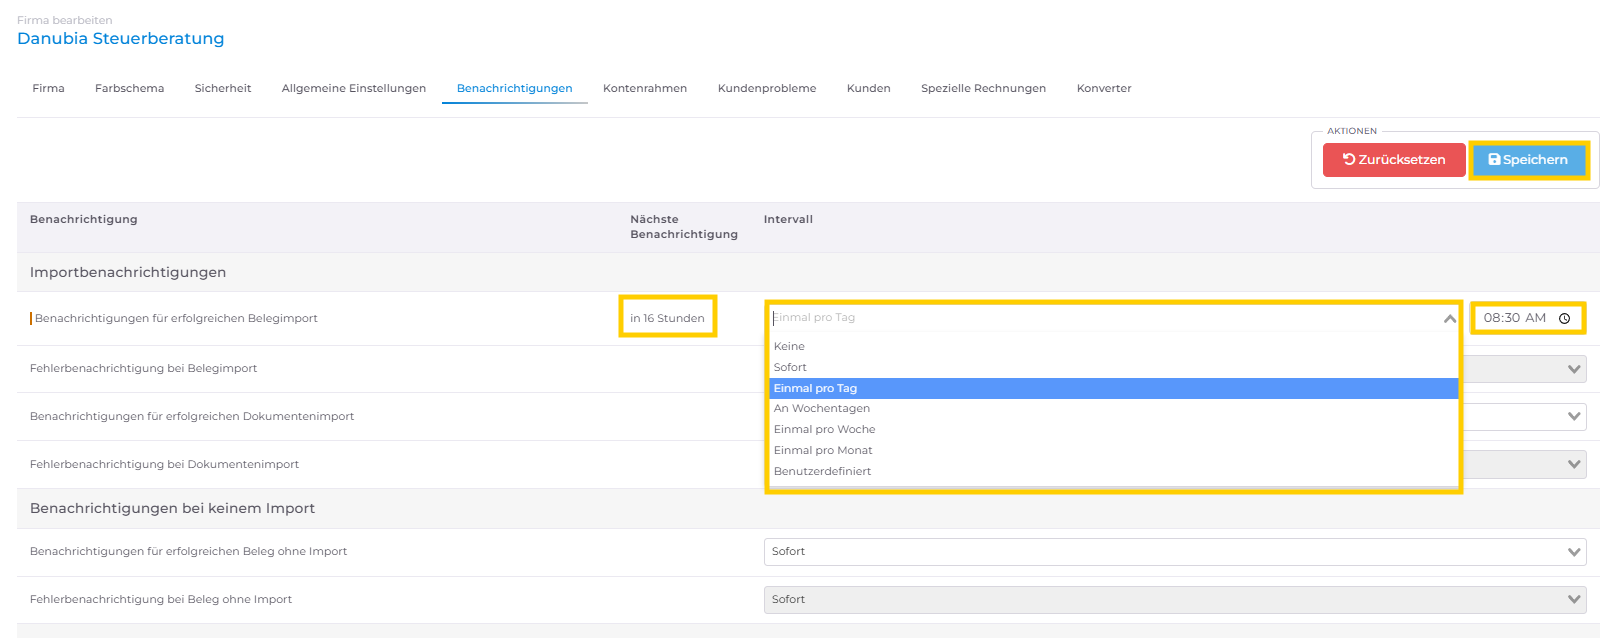Expand Fehlerbenachrichtigung bei Dokumentenimport dropdown arrow
Viewport: 1611px width, 638px height.
(1574, 464)
